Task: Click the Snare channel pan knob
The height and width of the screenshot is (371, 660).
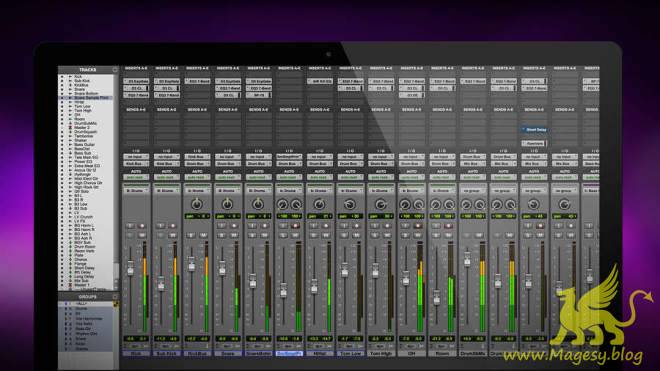Action: [x=227, y=204]
